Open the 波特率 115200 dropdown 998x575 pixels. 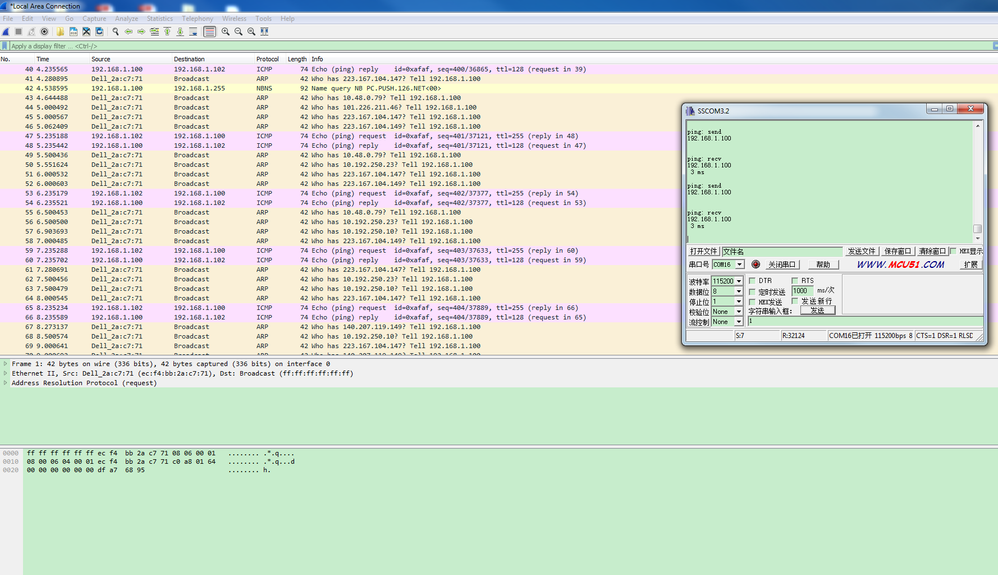(x=739, y=281)
